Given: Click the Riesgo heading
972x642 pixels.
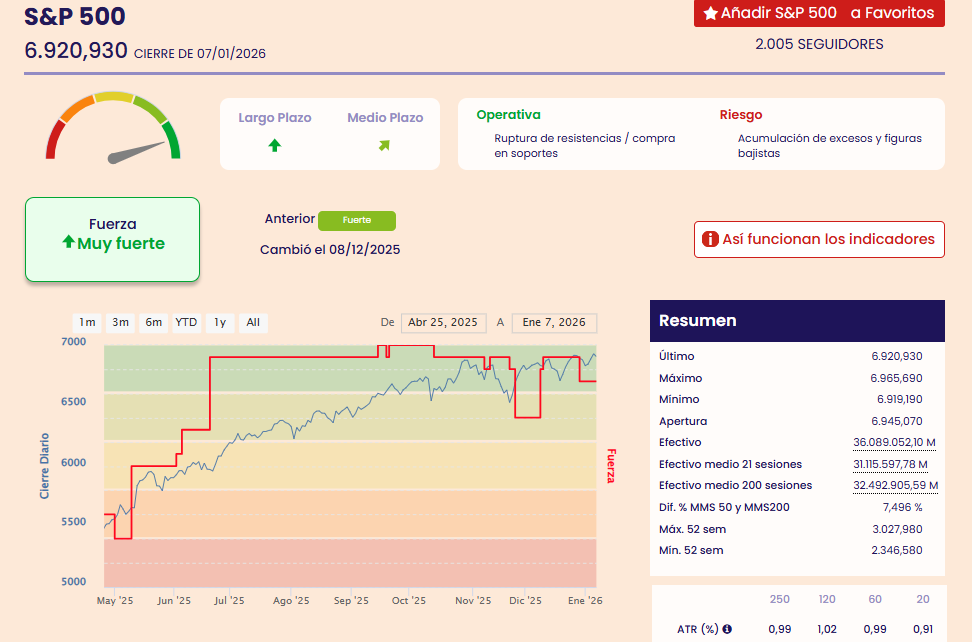Looking at the screenshot, I should (x=741, y=115).
